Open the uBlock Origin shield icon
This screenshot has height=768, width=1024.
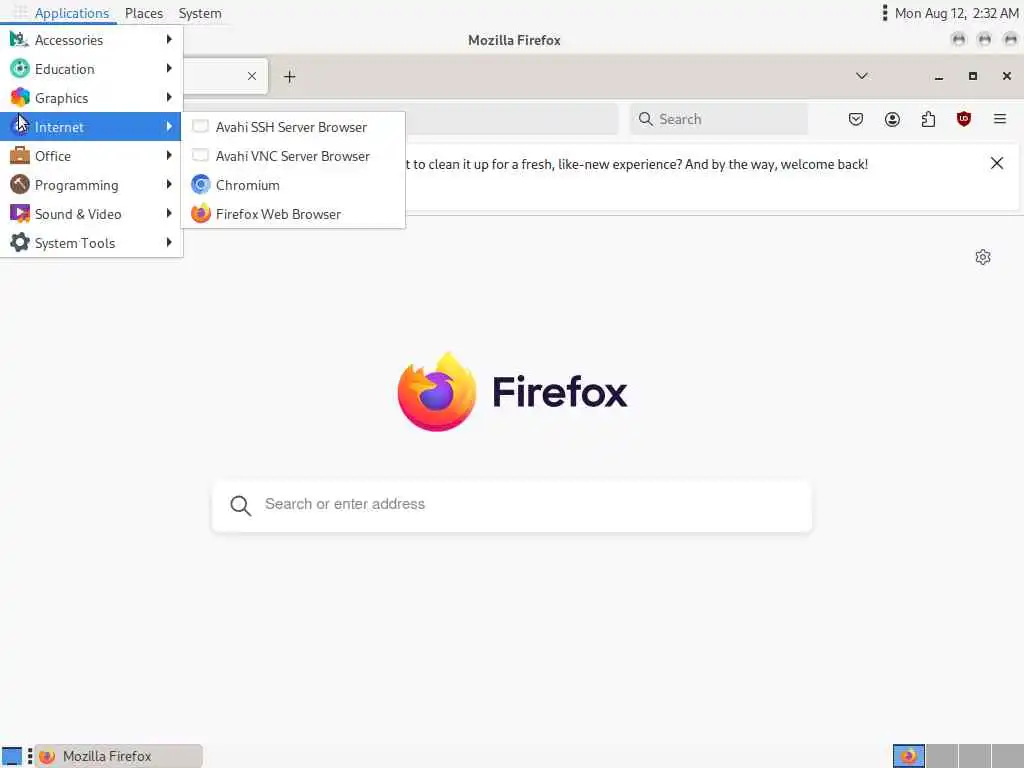coord(963,119)
